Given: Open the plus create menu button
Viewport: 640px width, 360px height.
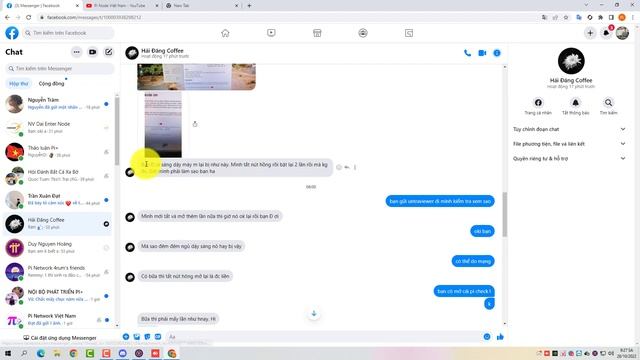Looking at the screenshot, I should click(590, 33).
